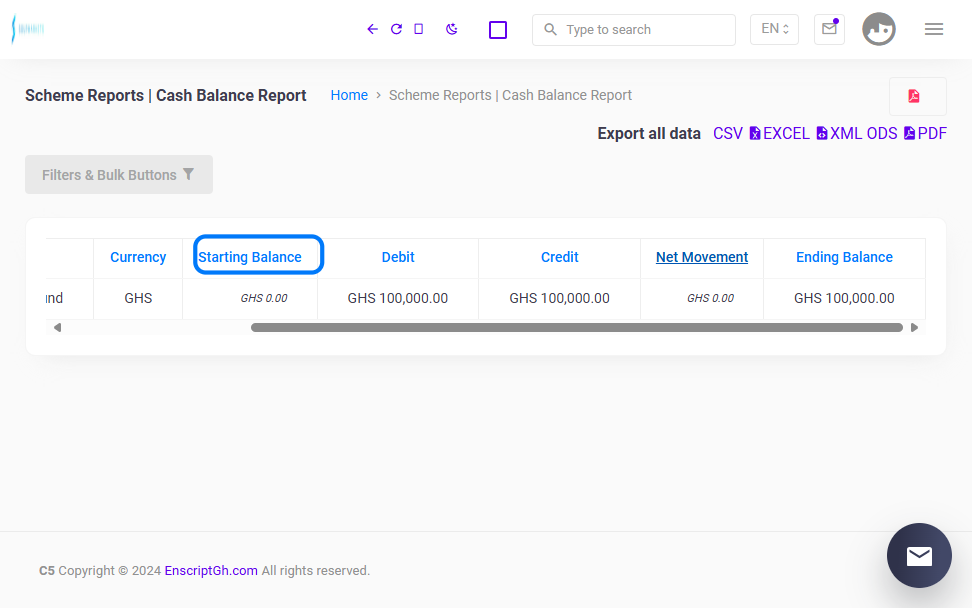Click the horizontal scrollbar thumb
Viewport: 972px width, 608px height.
pyautogui.click(x=577, y=327)
